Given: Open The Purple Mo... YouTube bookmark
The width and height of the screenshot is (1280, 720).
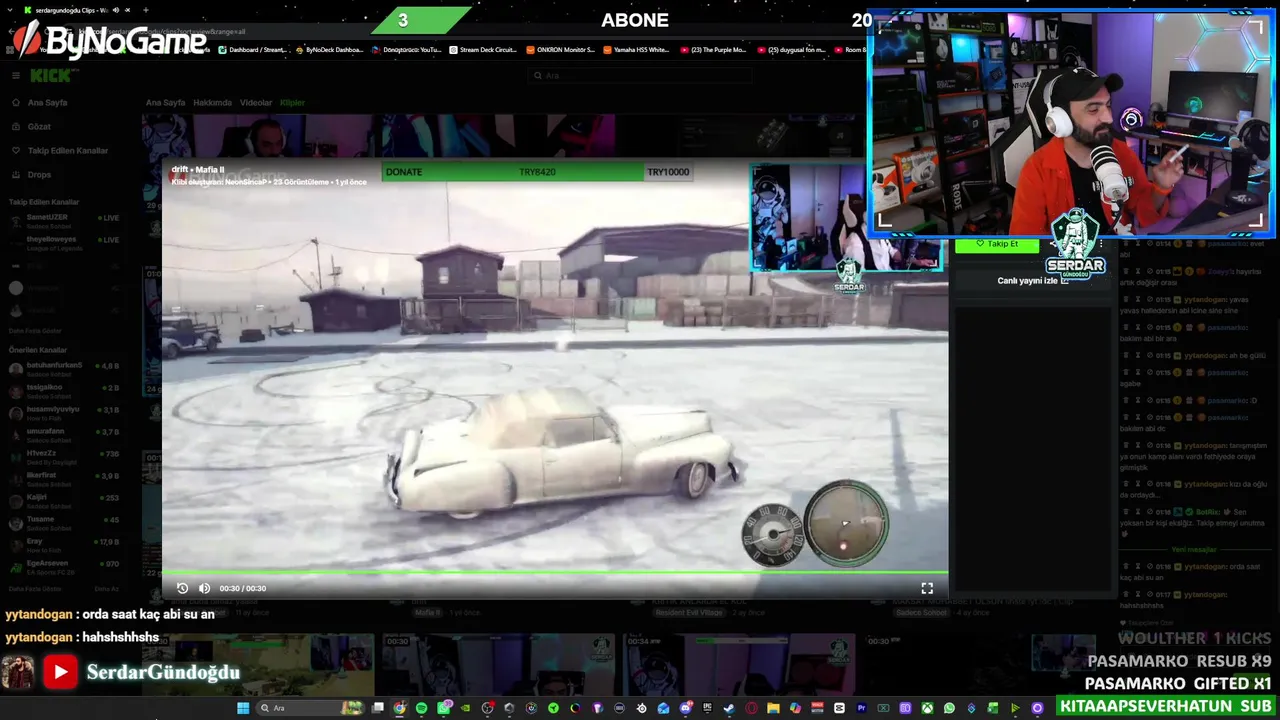Looking at the screenshot, I should click(714, 50).
